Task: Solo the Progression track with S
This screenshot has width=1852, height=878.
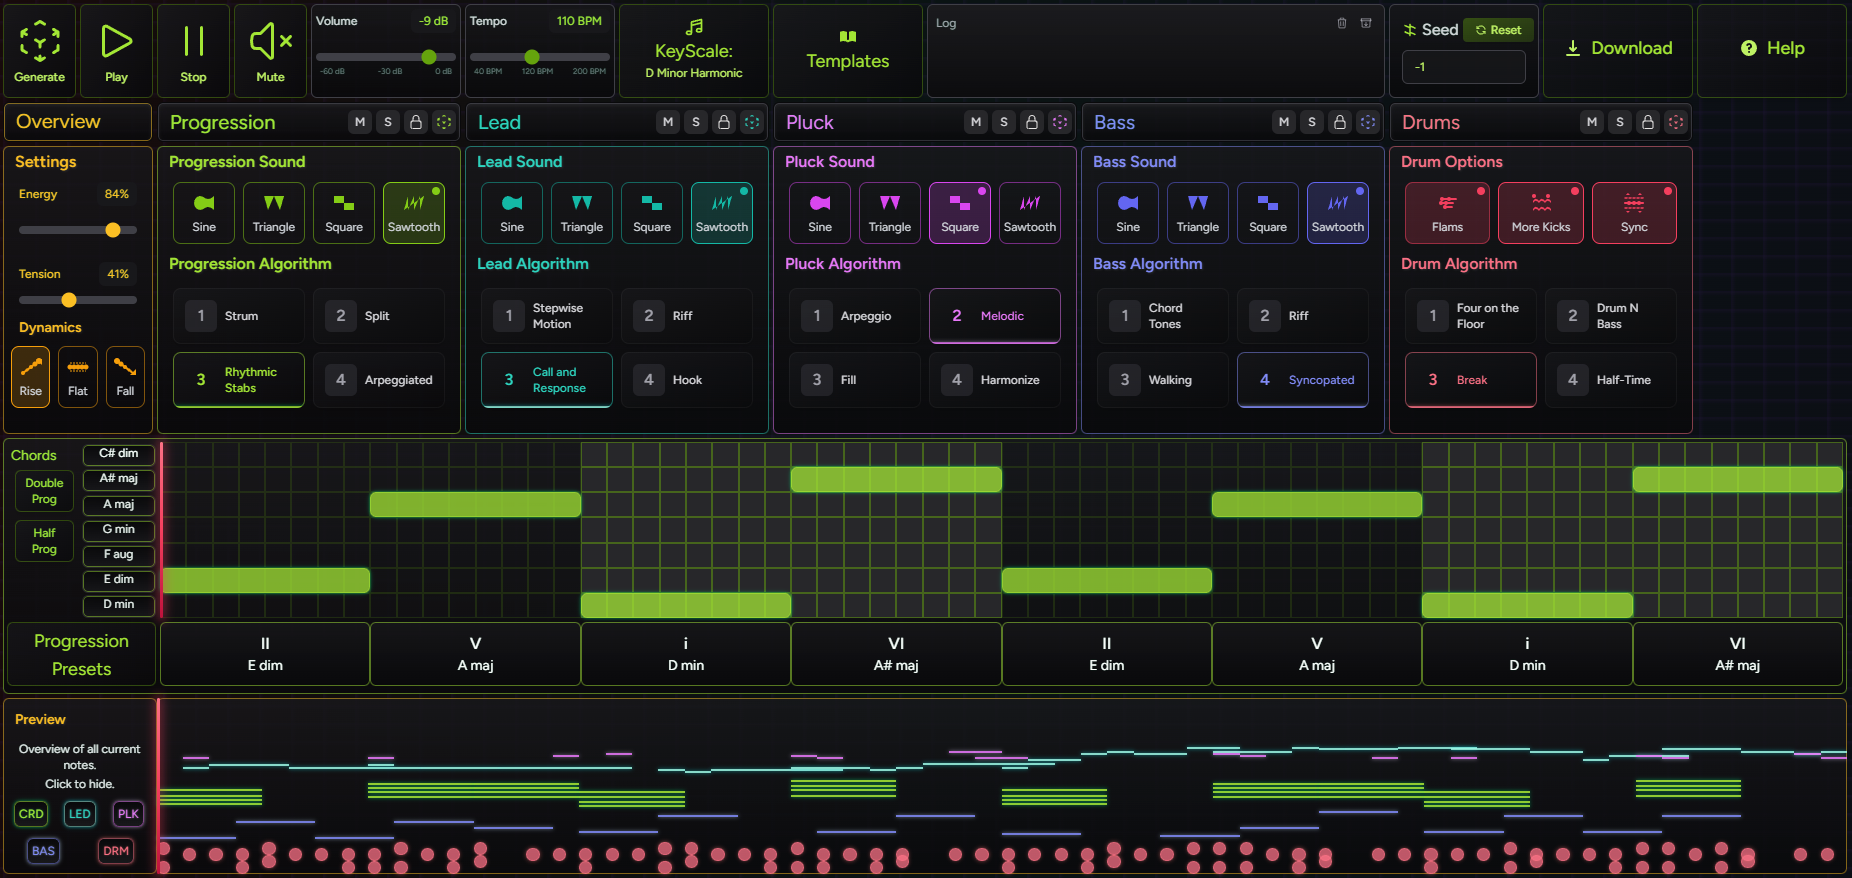Action: (388, 122)
